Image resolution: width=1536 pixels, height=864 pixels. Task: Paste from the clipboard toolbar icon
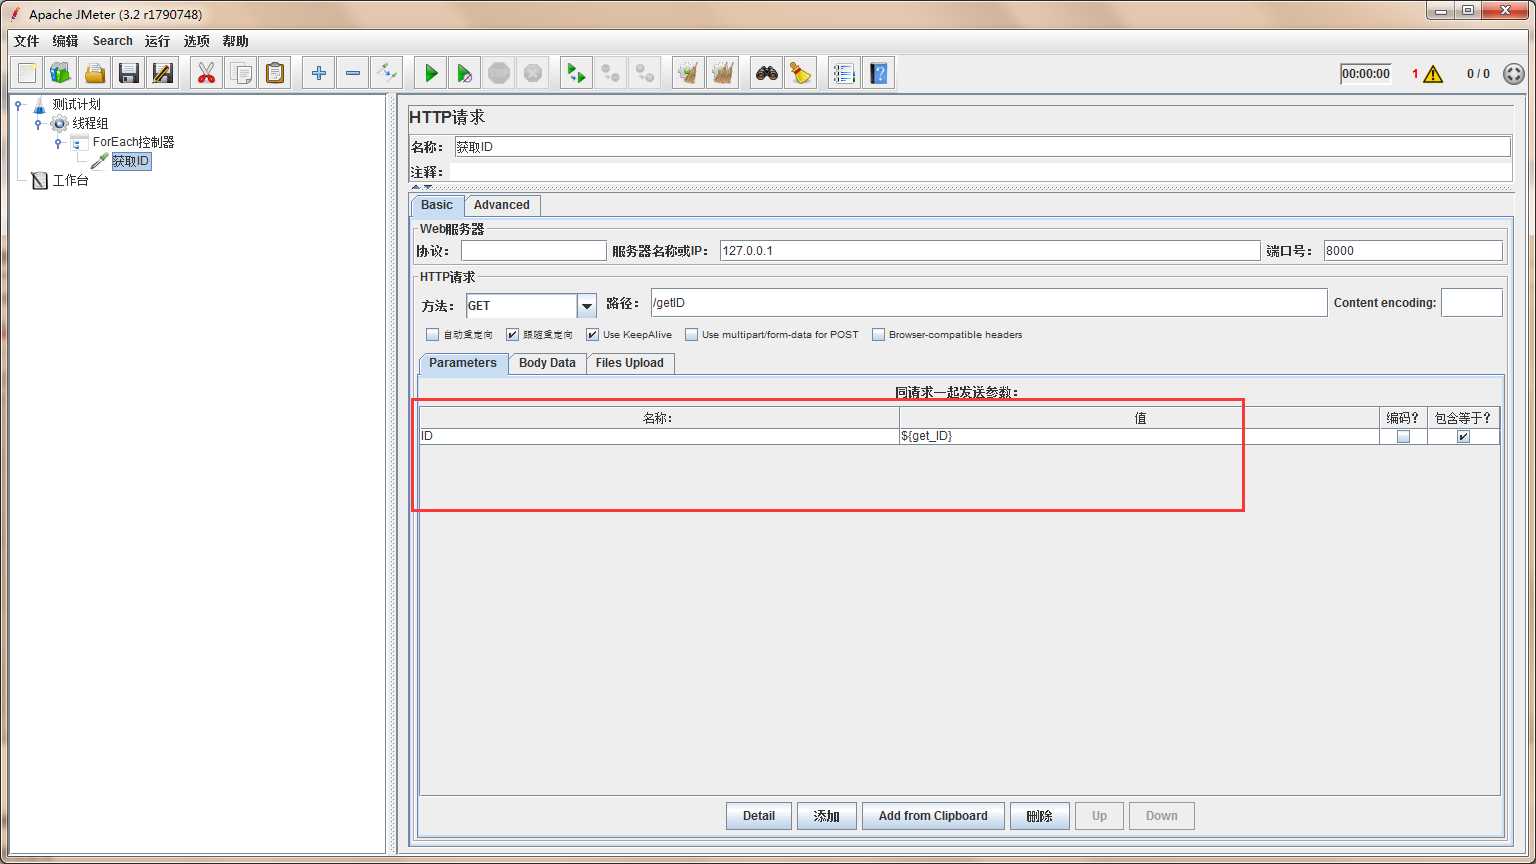pyautogui.click(x=275, y=73)
